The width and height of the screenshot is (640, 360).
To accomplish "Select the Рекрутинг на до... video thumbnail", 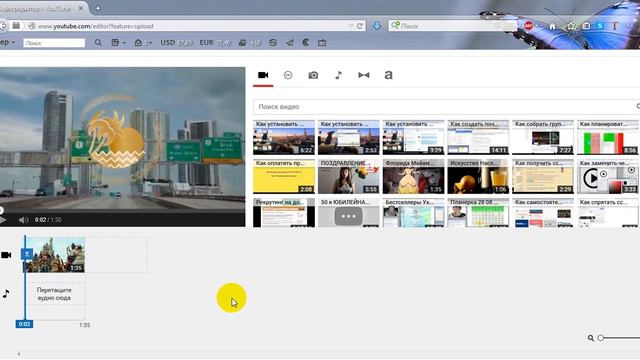I will [x=284, y=213].
